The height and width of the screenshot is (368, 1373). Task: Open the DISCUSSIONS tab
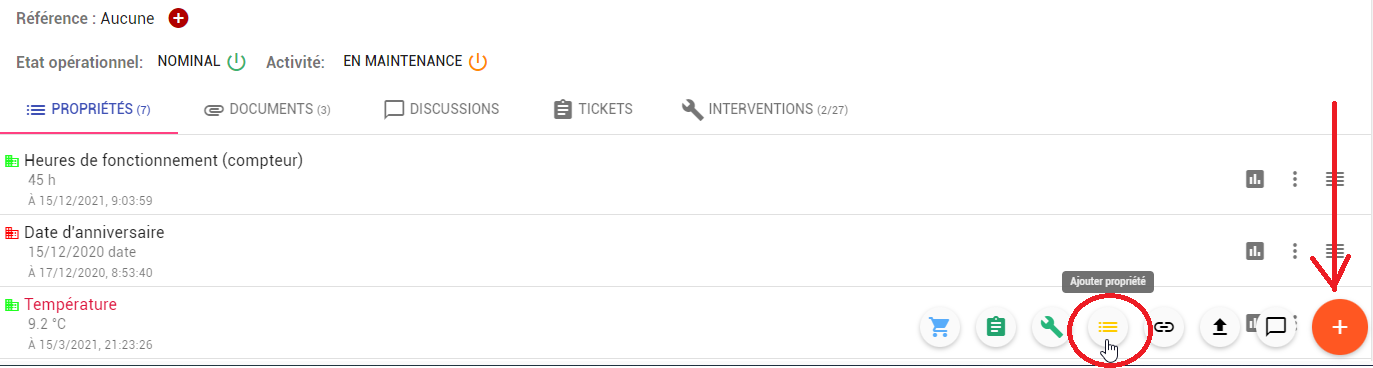click(442, 109)
